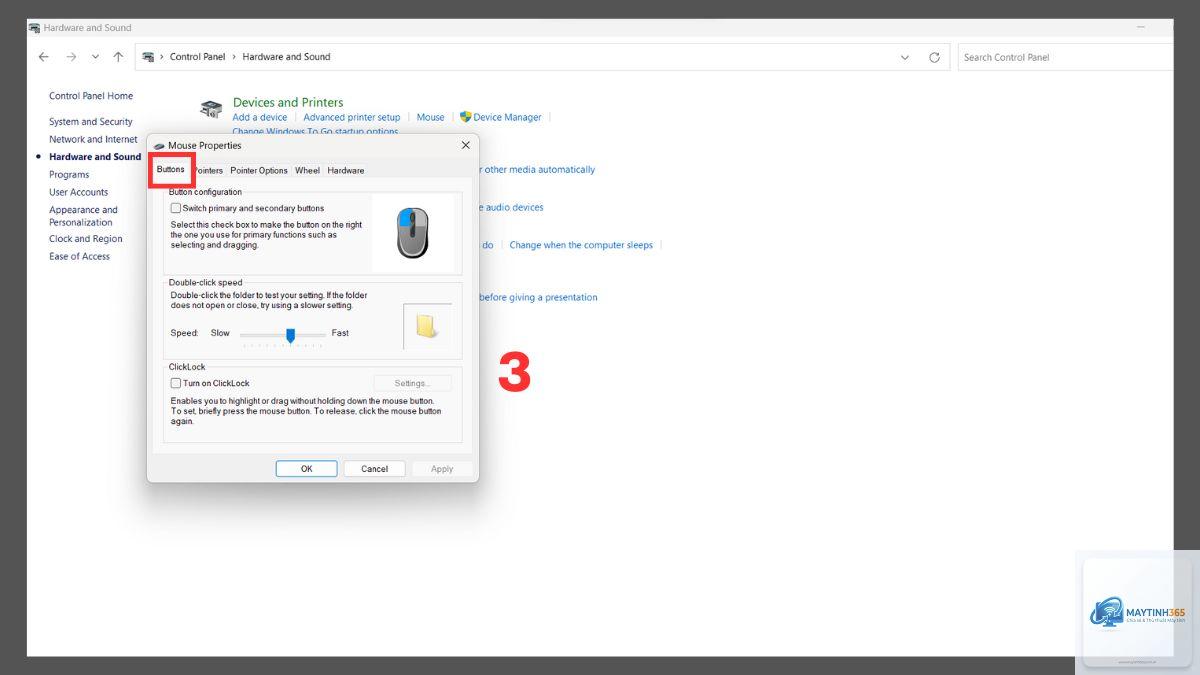Click Cancel in Mouse Properties

[374, 468]
